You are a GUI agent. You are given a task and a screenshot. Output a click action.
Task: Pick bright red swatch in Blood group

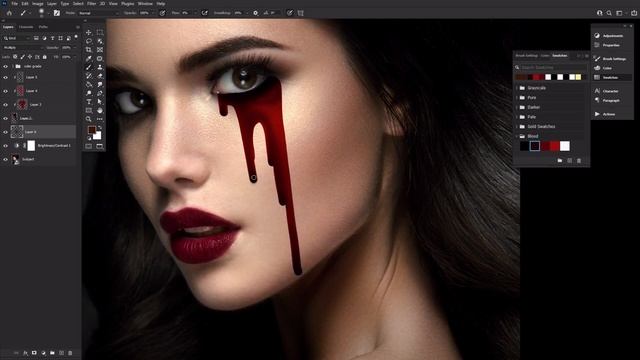click(x=555, y=146)
